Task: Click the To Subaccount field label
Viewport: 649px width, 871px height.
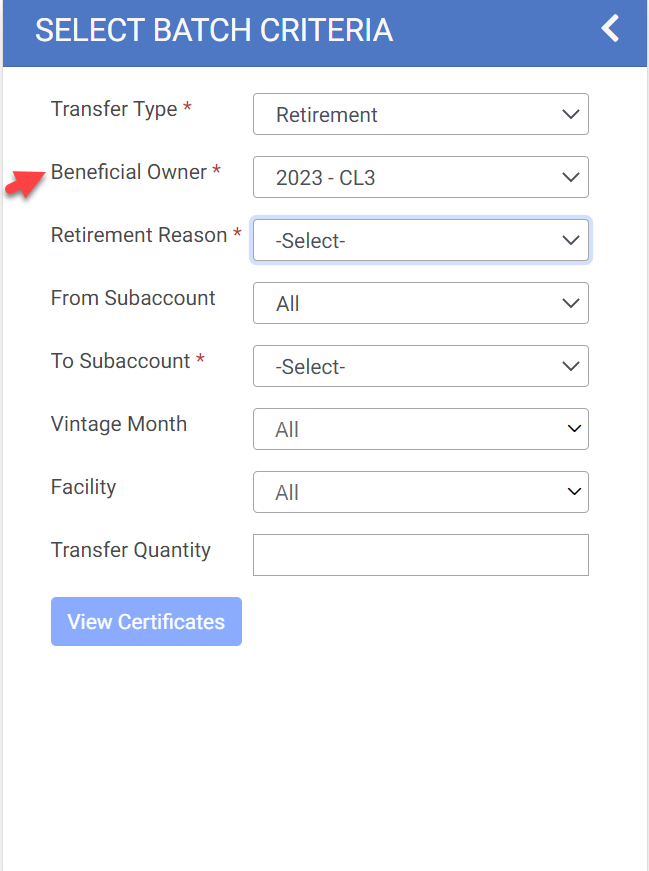Action: point(121,361)
